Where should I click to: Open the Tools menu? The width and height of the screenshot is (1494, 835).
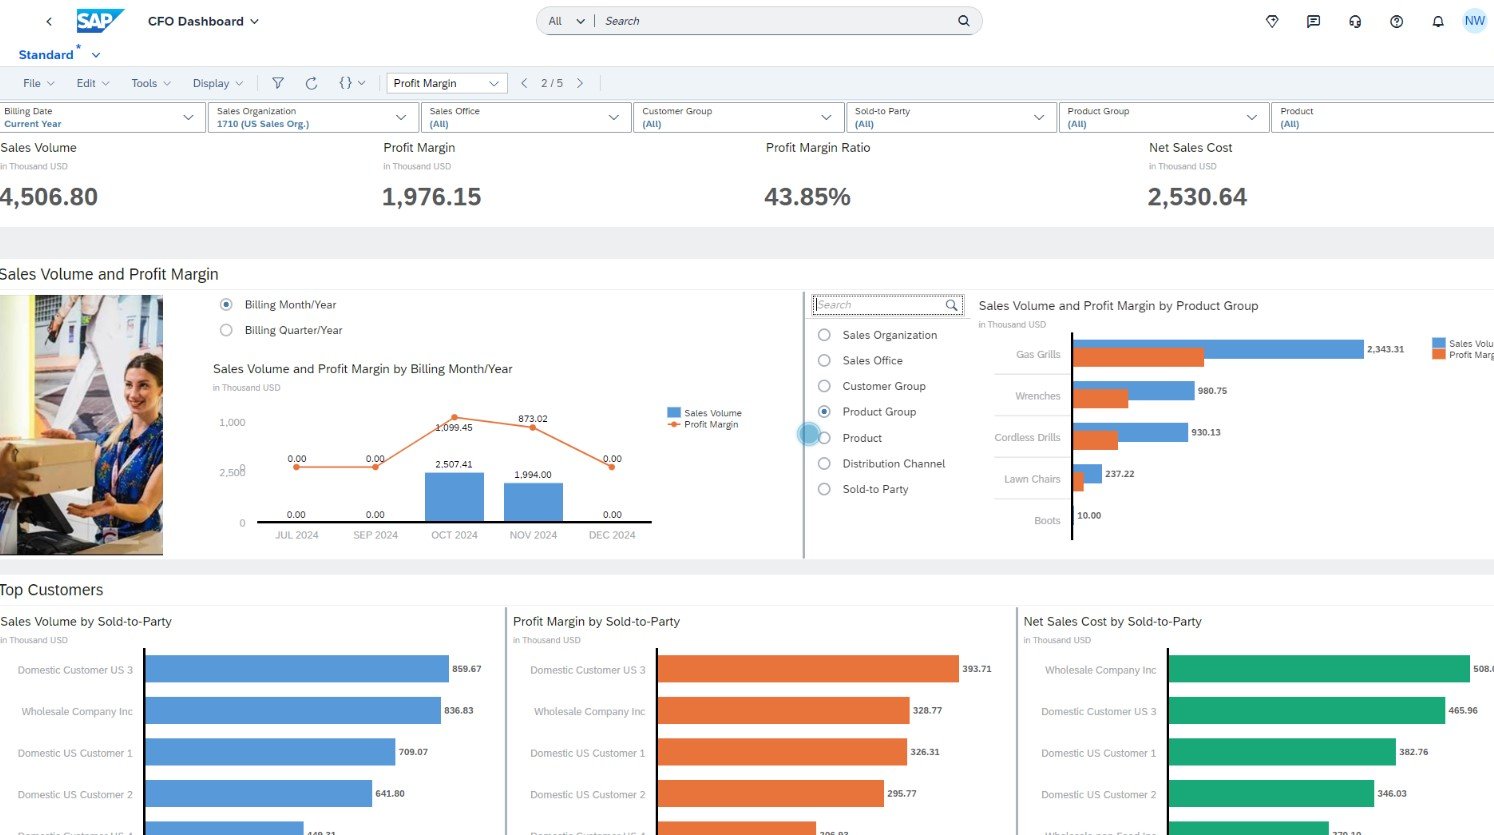[x=150, y=83]
